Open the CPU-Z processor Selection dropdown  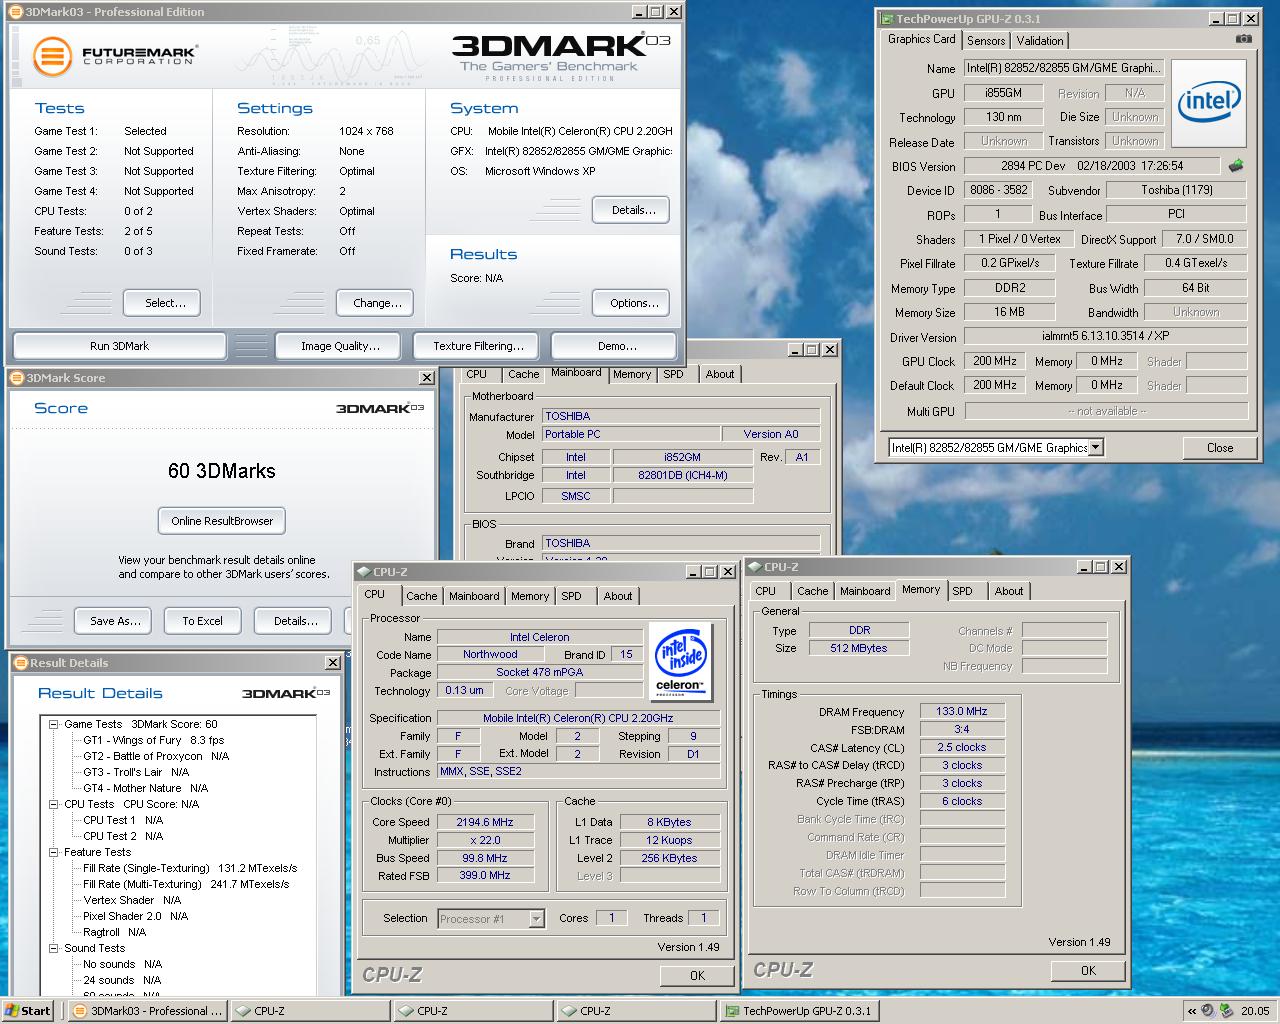click(x=536, y=918)
